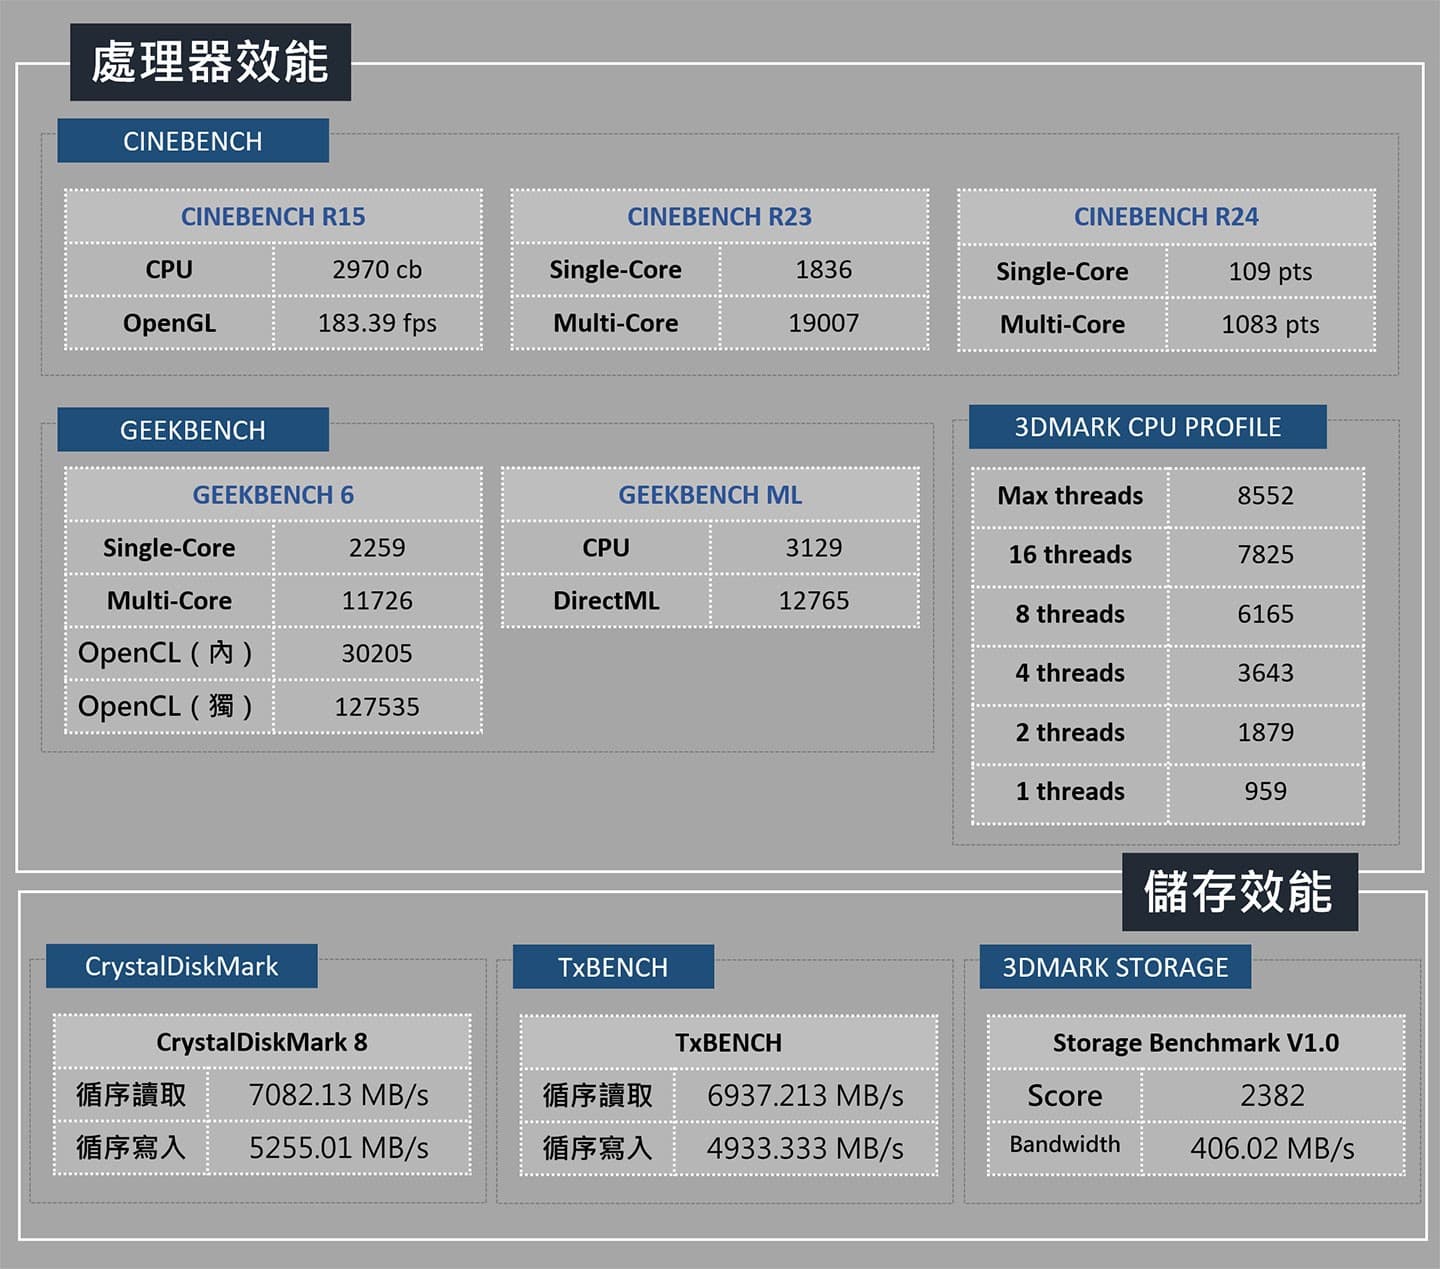Select the CINEBENCH R24 table title
The width and height of the screenshot is (1440, 1269).
1166,216
